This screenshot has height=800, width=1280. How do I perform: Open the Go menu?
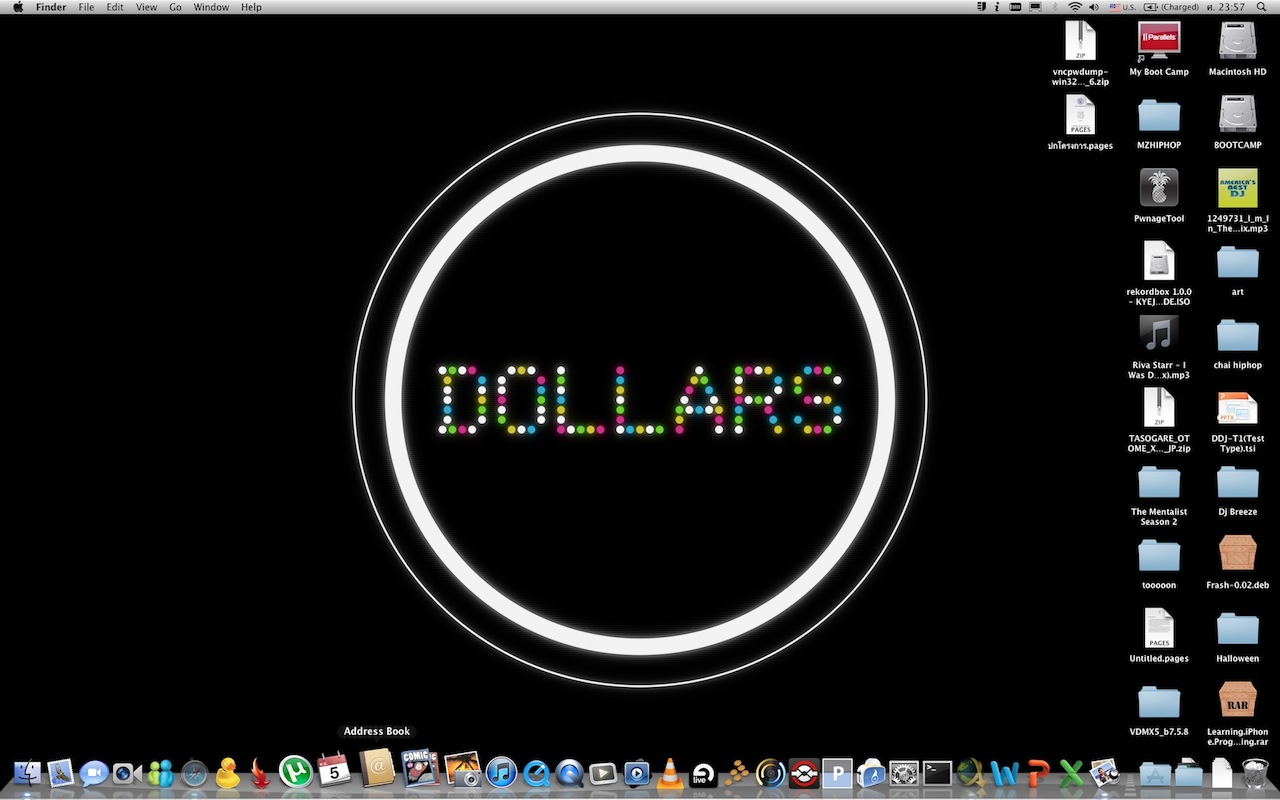point(175,7)
